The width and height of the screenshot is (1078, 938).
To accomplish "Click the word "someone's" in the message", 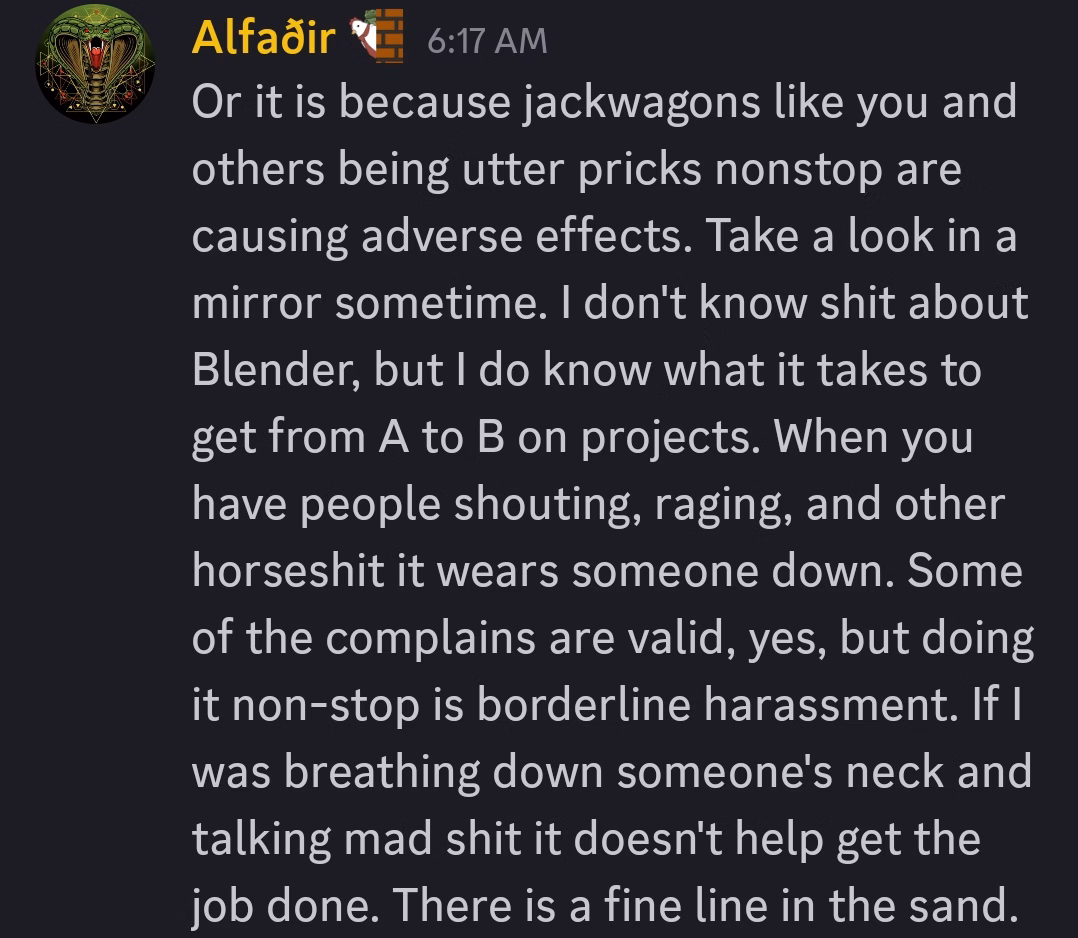I will pos(725,772).
